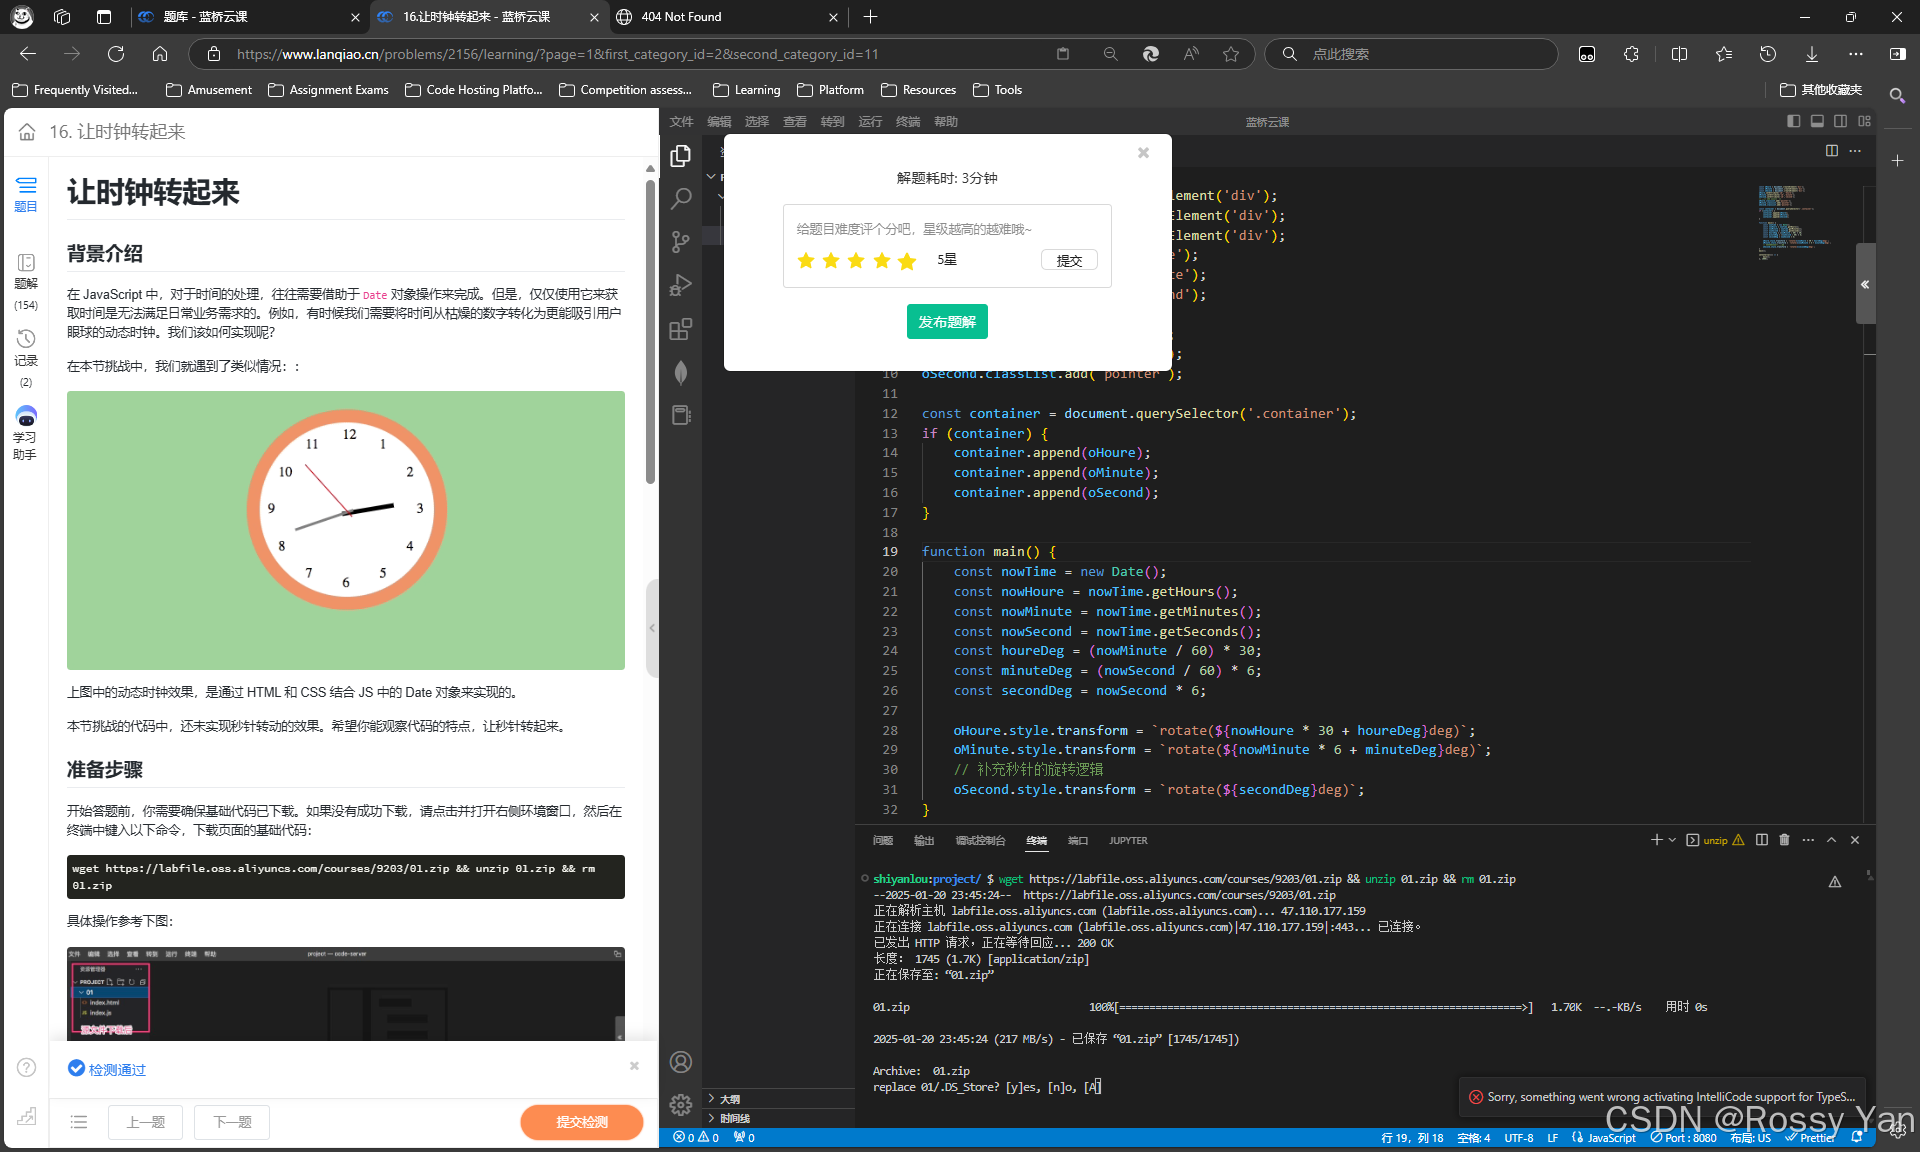
Task: Click the orange 提交检测 button
Action: tap(581, 1122)
